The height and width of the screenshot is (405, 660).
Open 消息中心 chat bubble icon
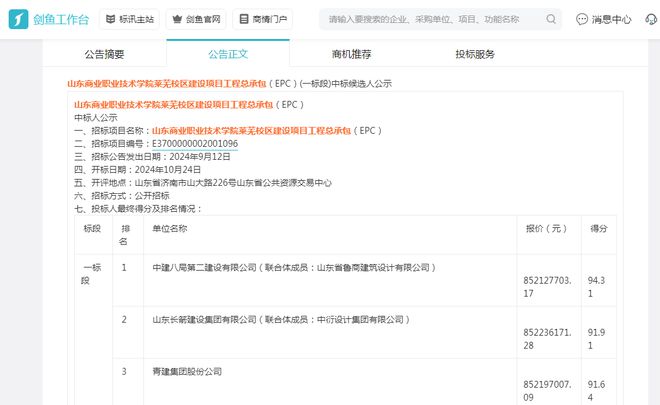click(582, 19)
